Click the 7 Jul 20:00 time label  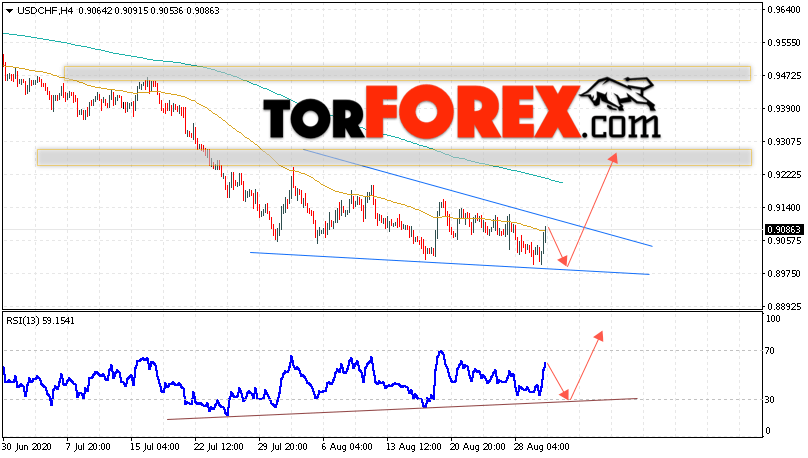(x=89, y=447)
